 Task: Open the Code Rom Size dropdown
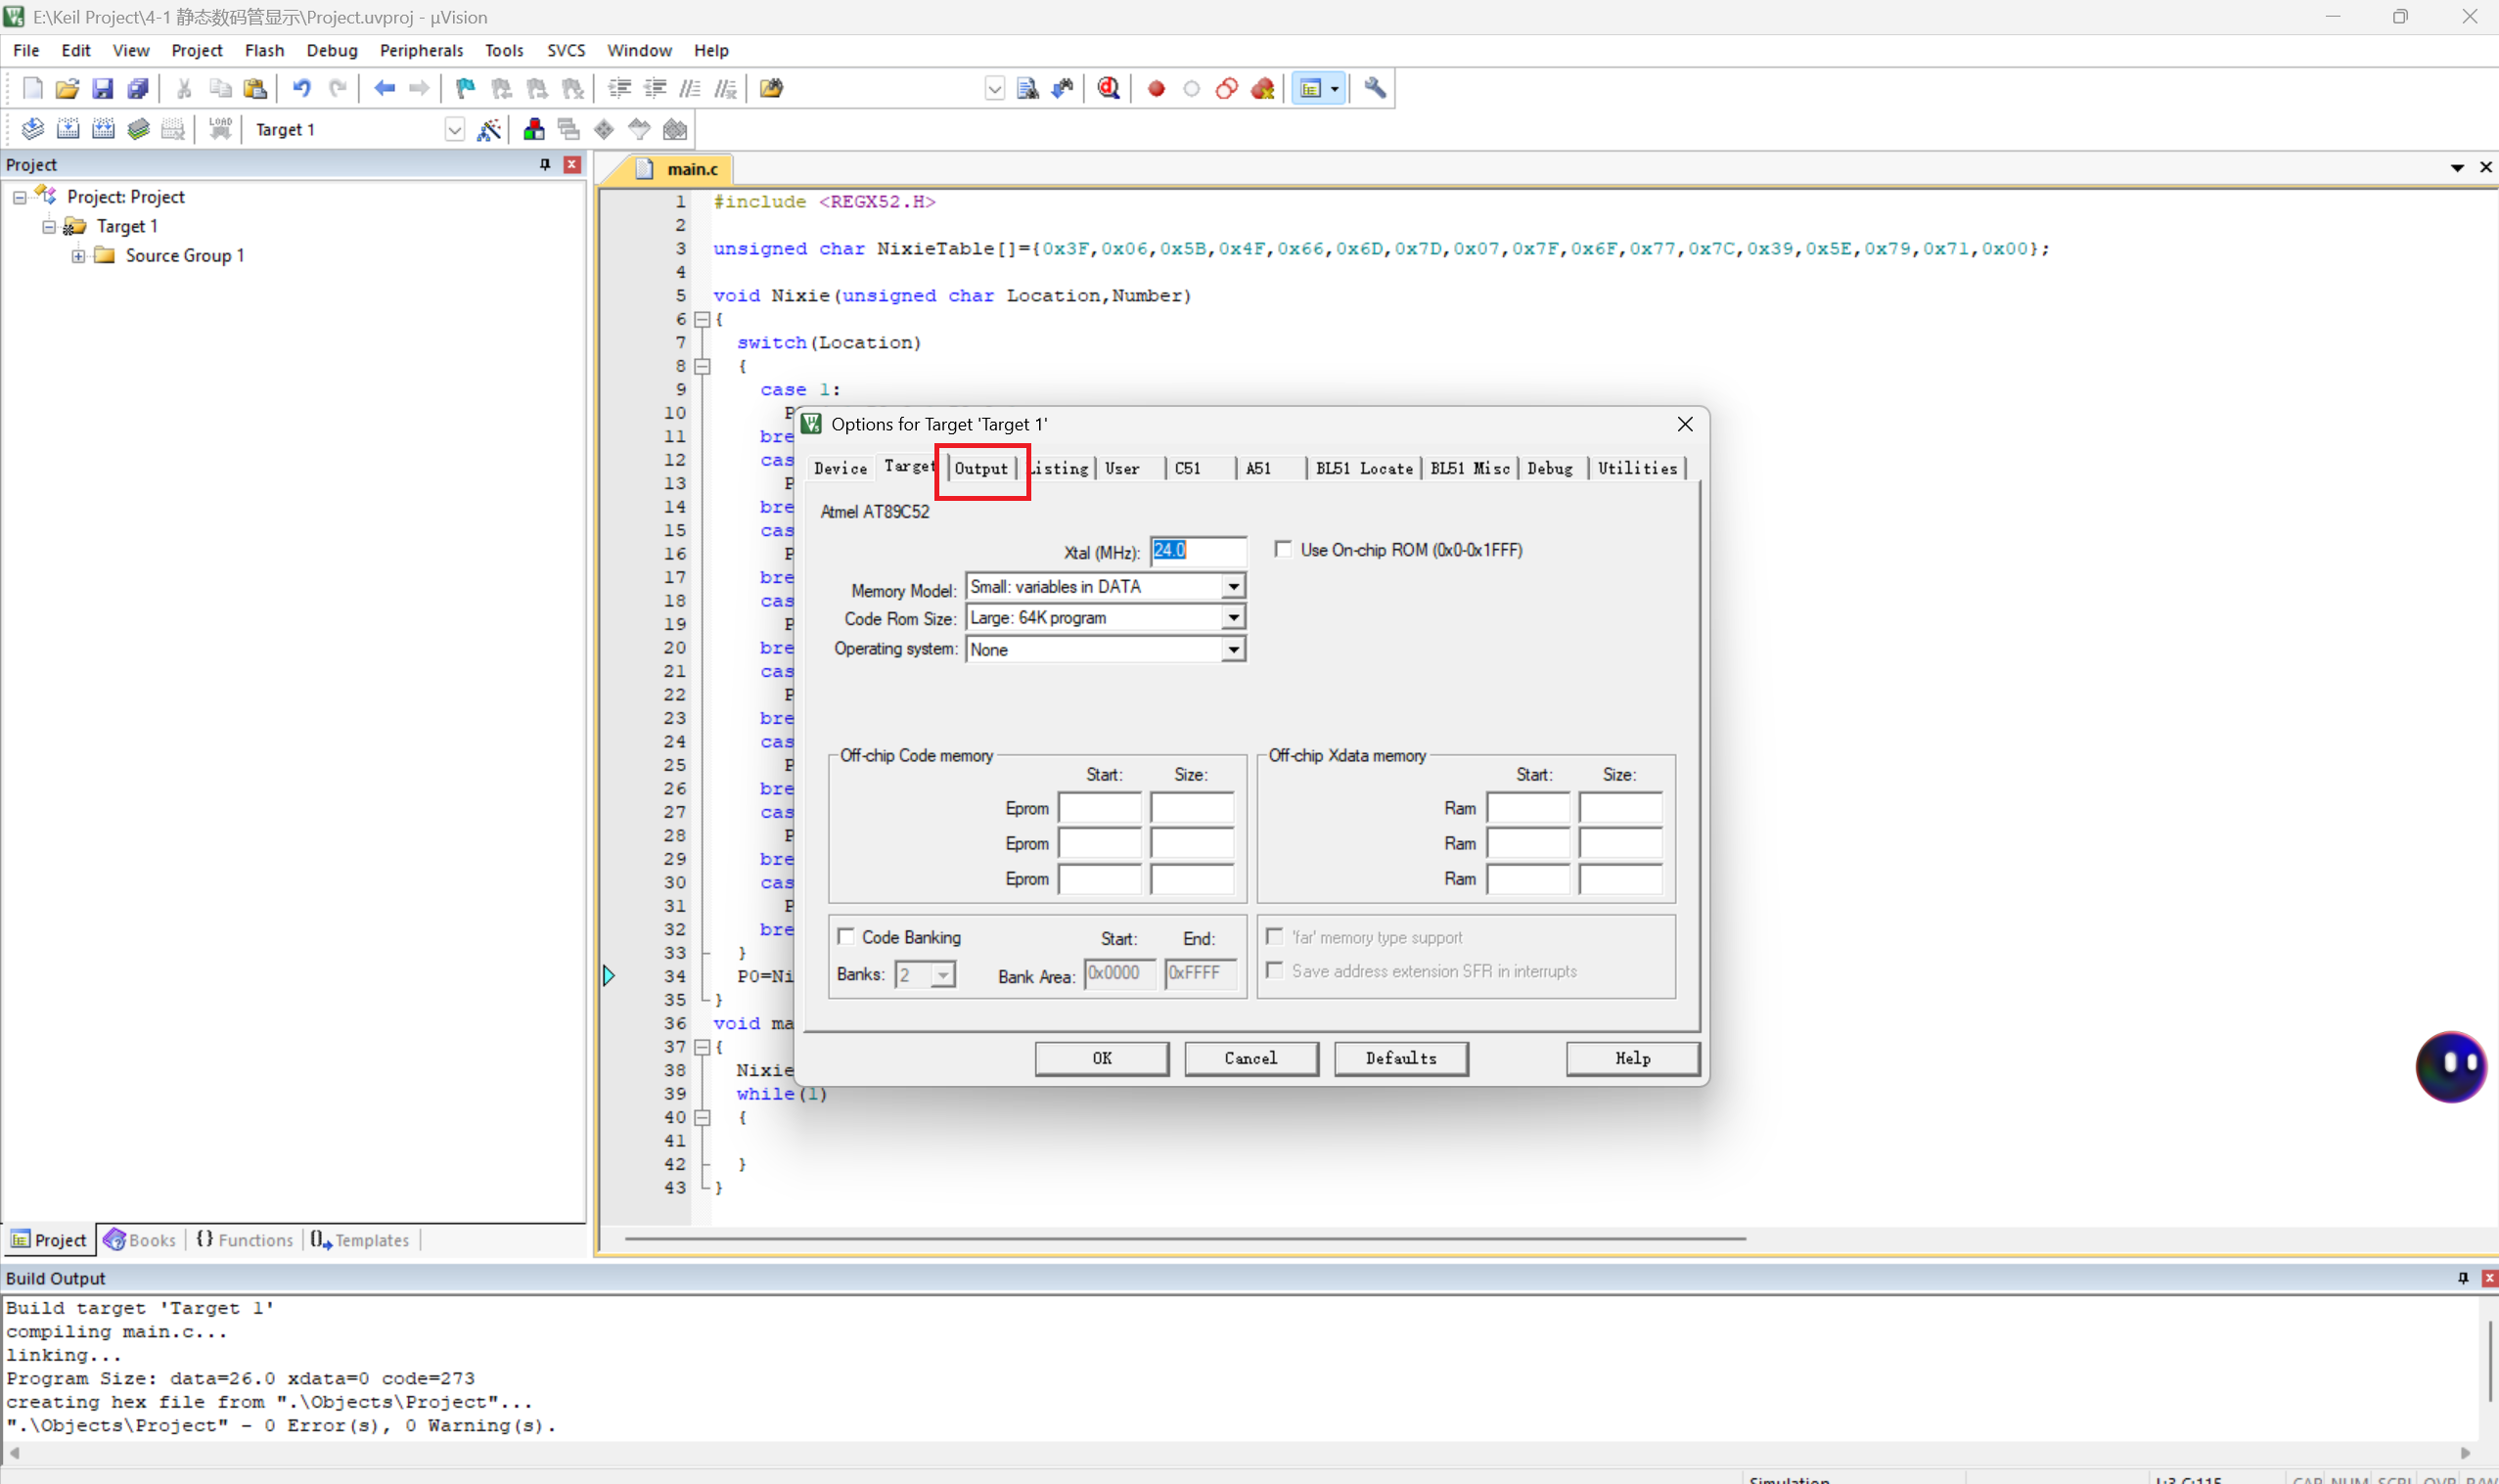pyautogui.click(x=1233, y=618)
